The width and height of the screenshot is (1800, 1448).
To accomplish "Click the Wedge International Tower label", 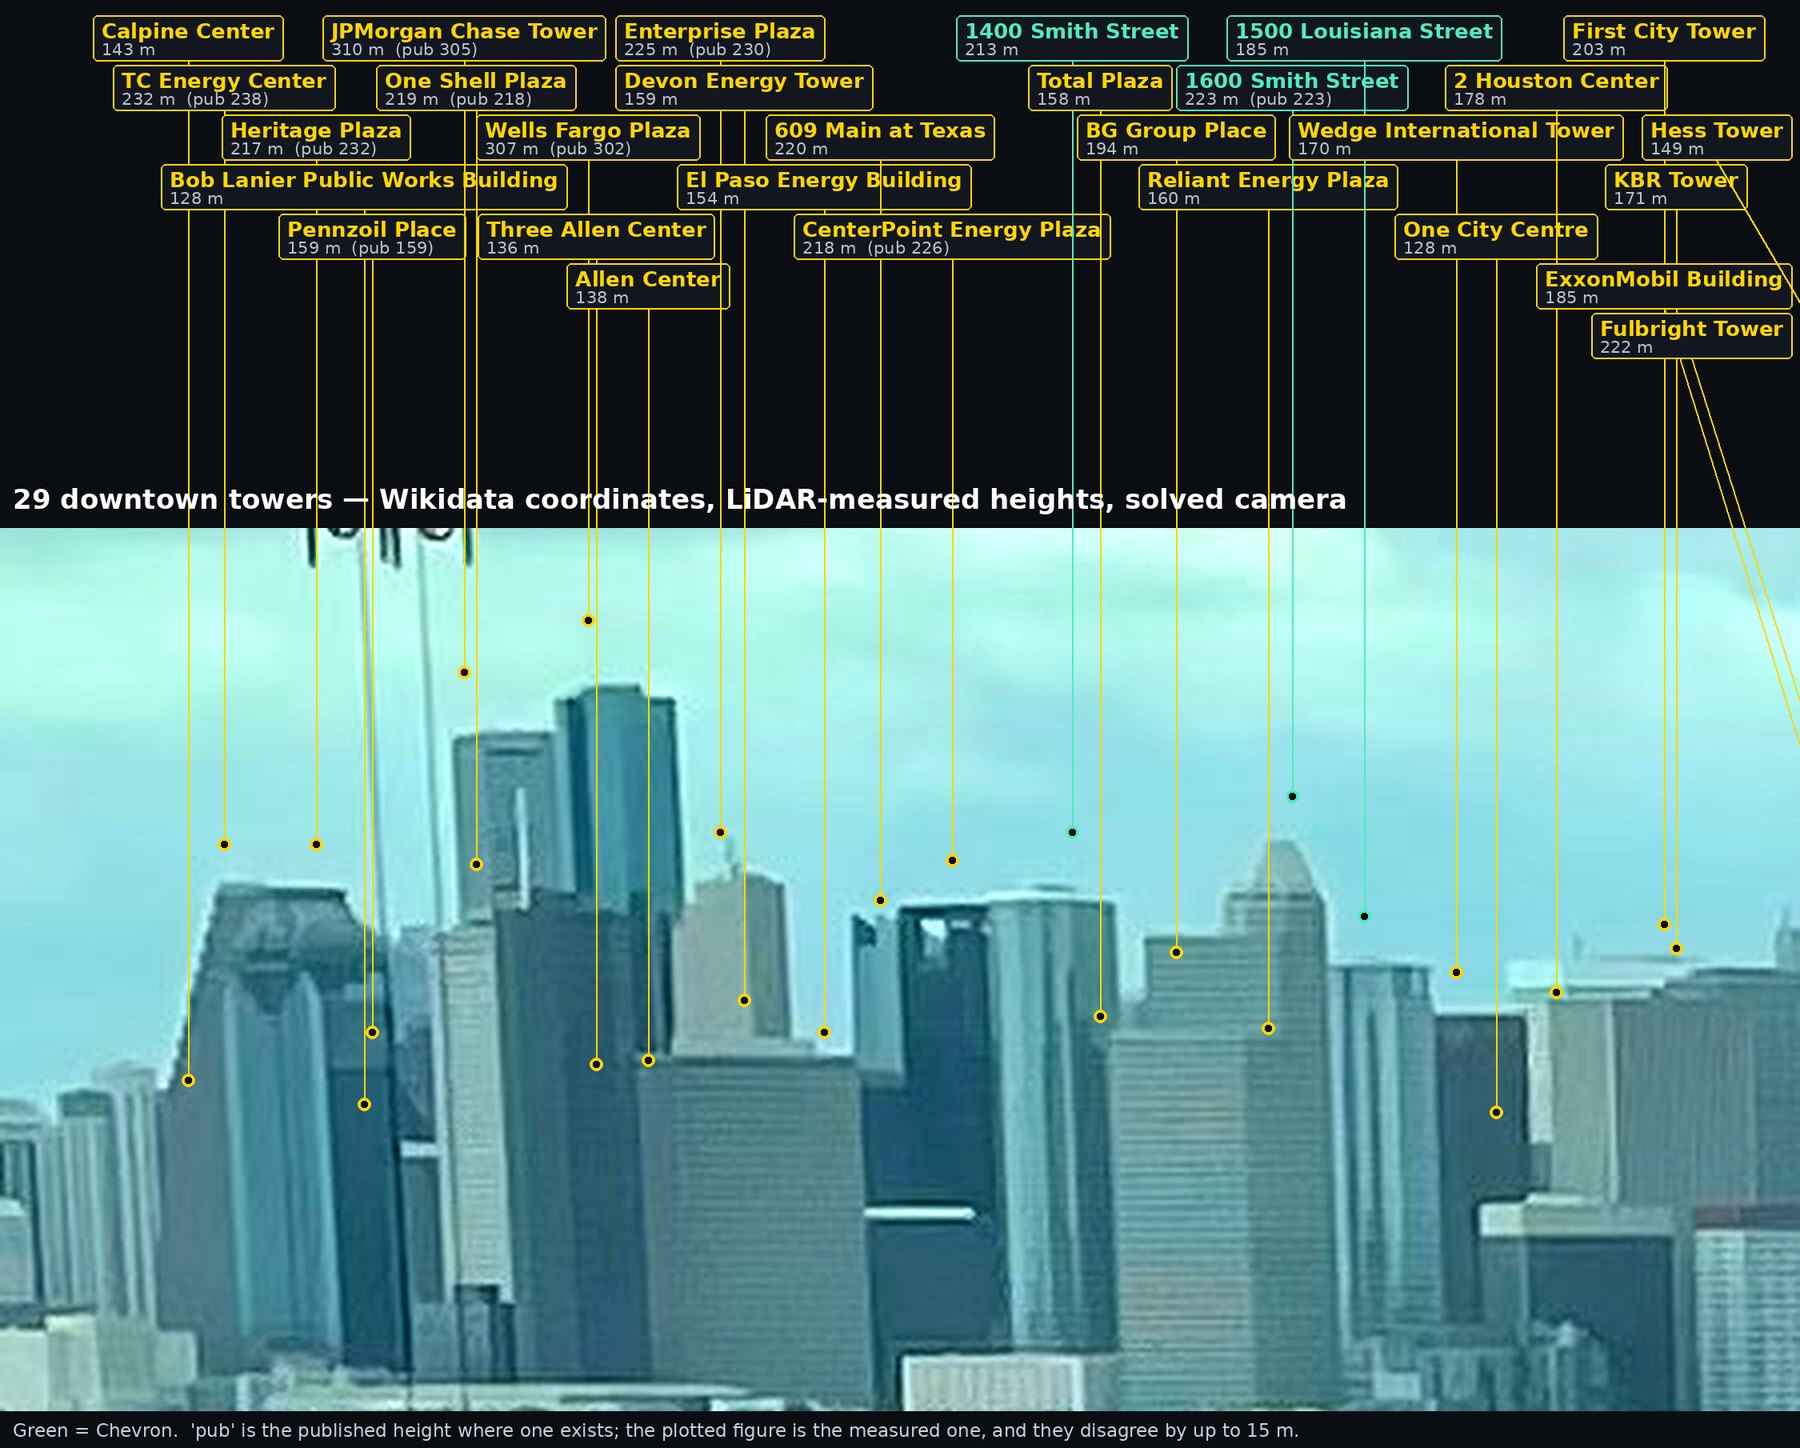I will point(1456,137).
